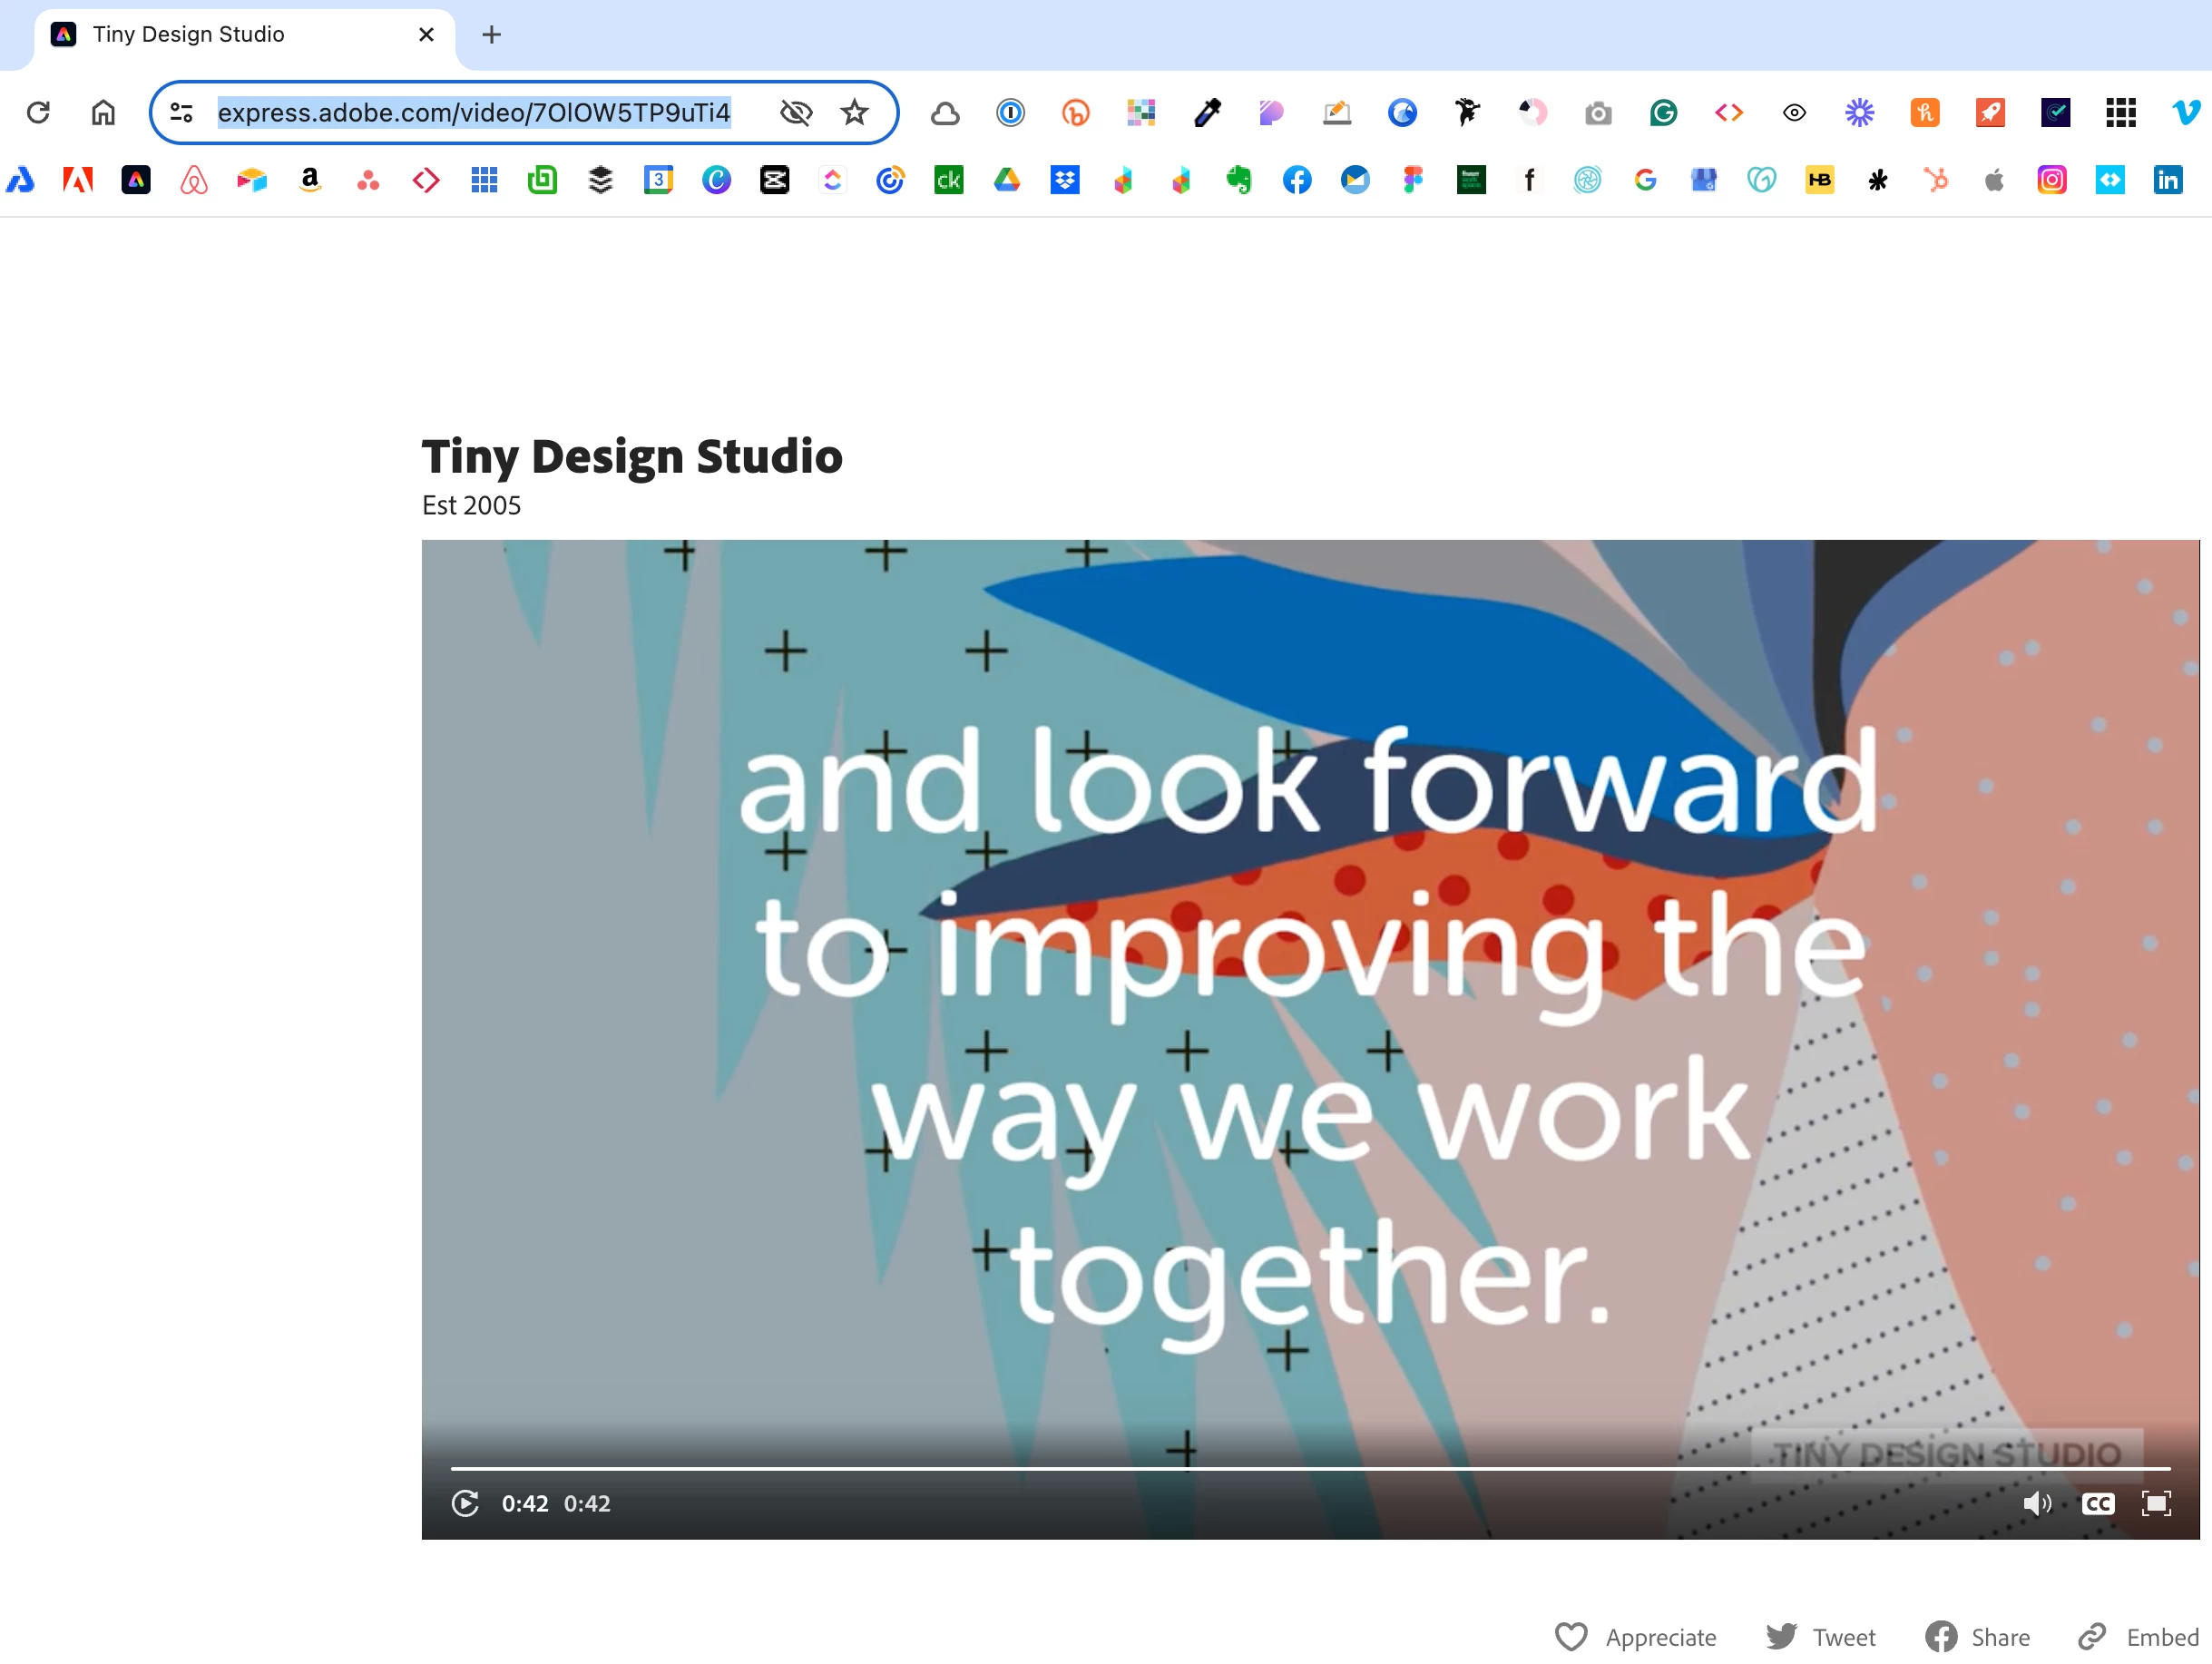Viewport: 2212px width, 1664px height.
Task: Enter fullscreen video mode
Action: (x=2156, y=1503)
